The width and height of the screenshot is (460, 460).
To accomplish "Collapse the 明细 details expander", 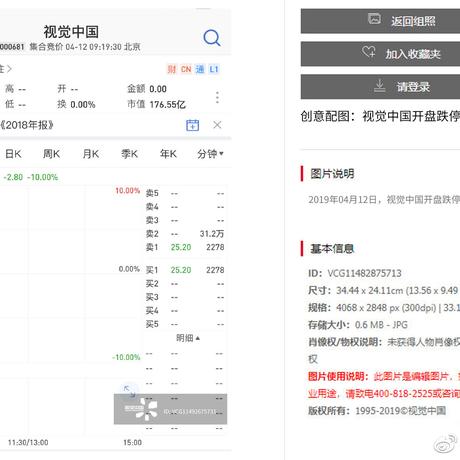I will pos(188,338).
